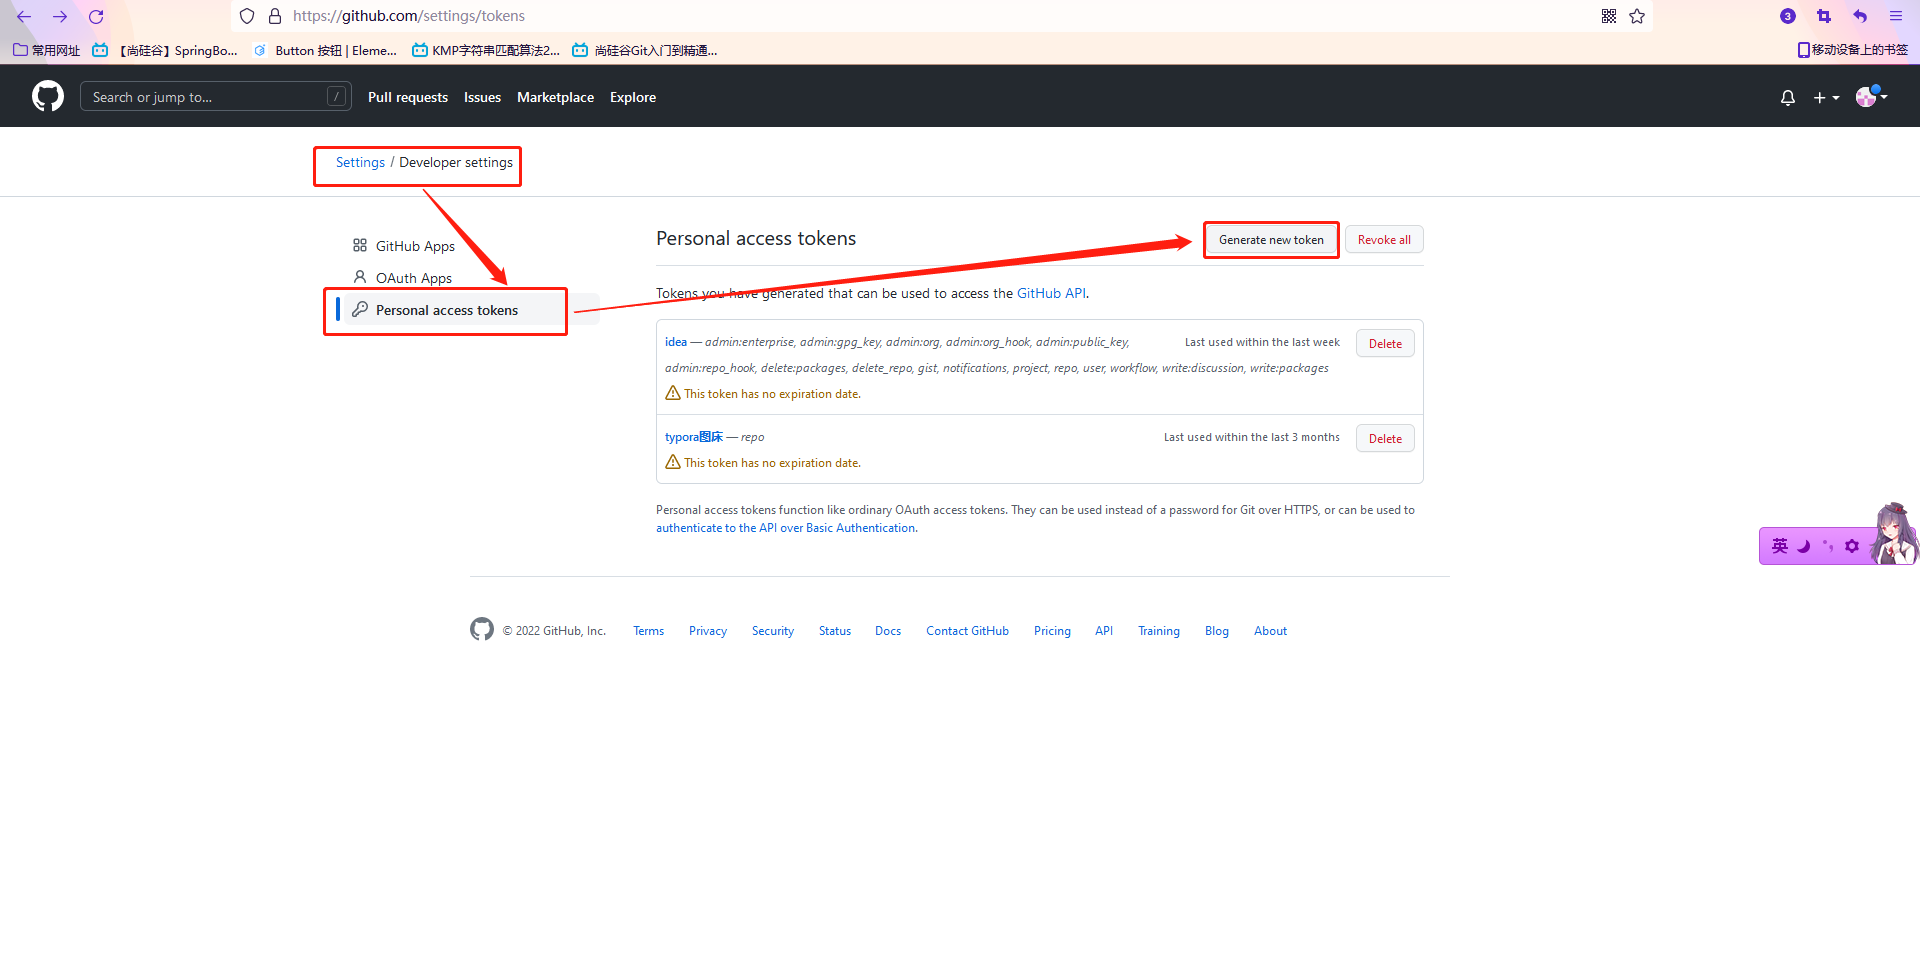The width and height of the screenshot is (1920, 972).
Task: Delete the typora图床 token
Action: [1385, 438]
